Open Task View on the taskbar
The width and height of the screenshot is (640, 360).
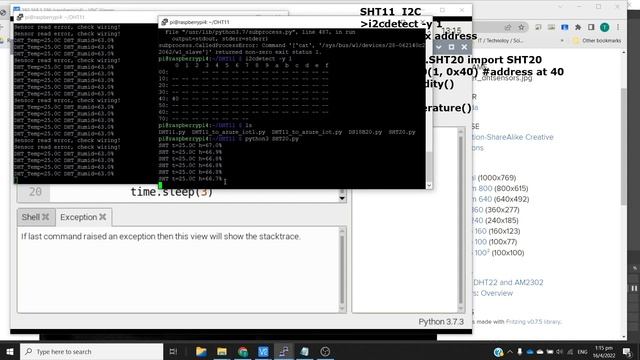(x=173, y=351)
